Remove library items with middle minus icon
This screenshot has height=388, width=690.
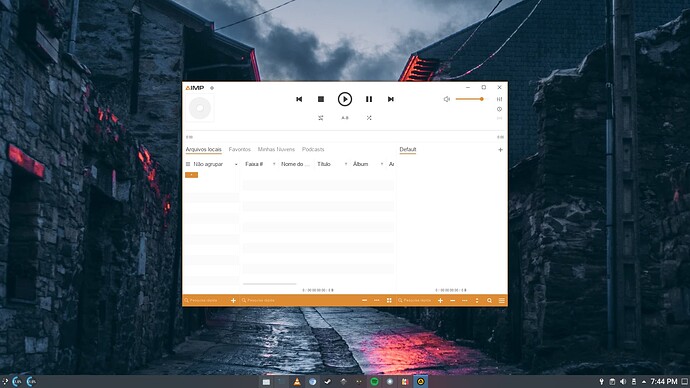(x=364, y=300)
